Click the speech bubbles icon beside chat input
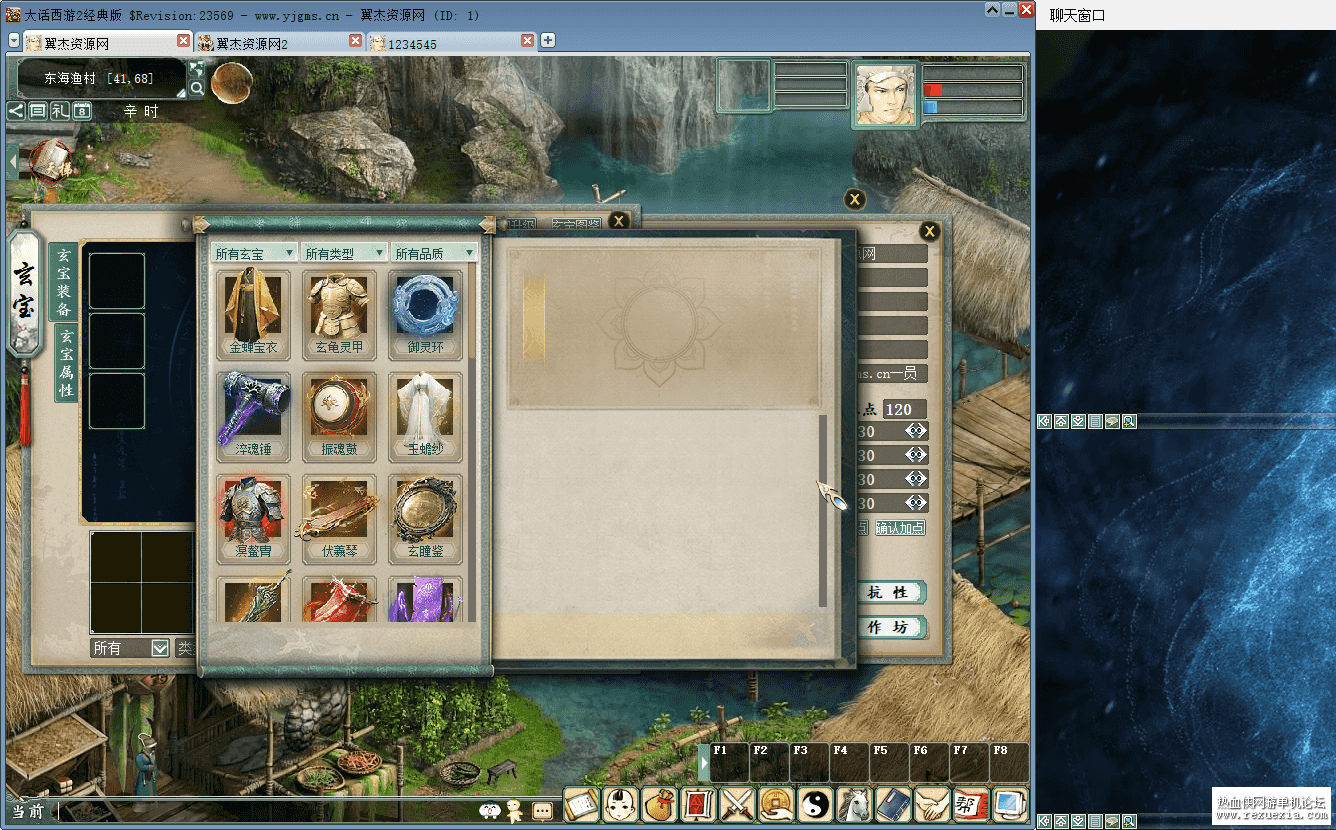The height and width of the screenshot is (830, 1336). coord(490,811)
